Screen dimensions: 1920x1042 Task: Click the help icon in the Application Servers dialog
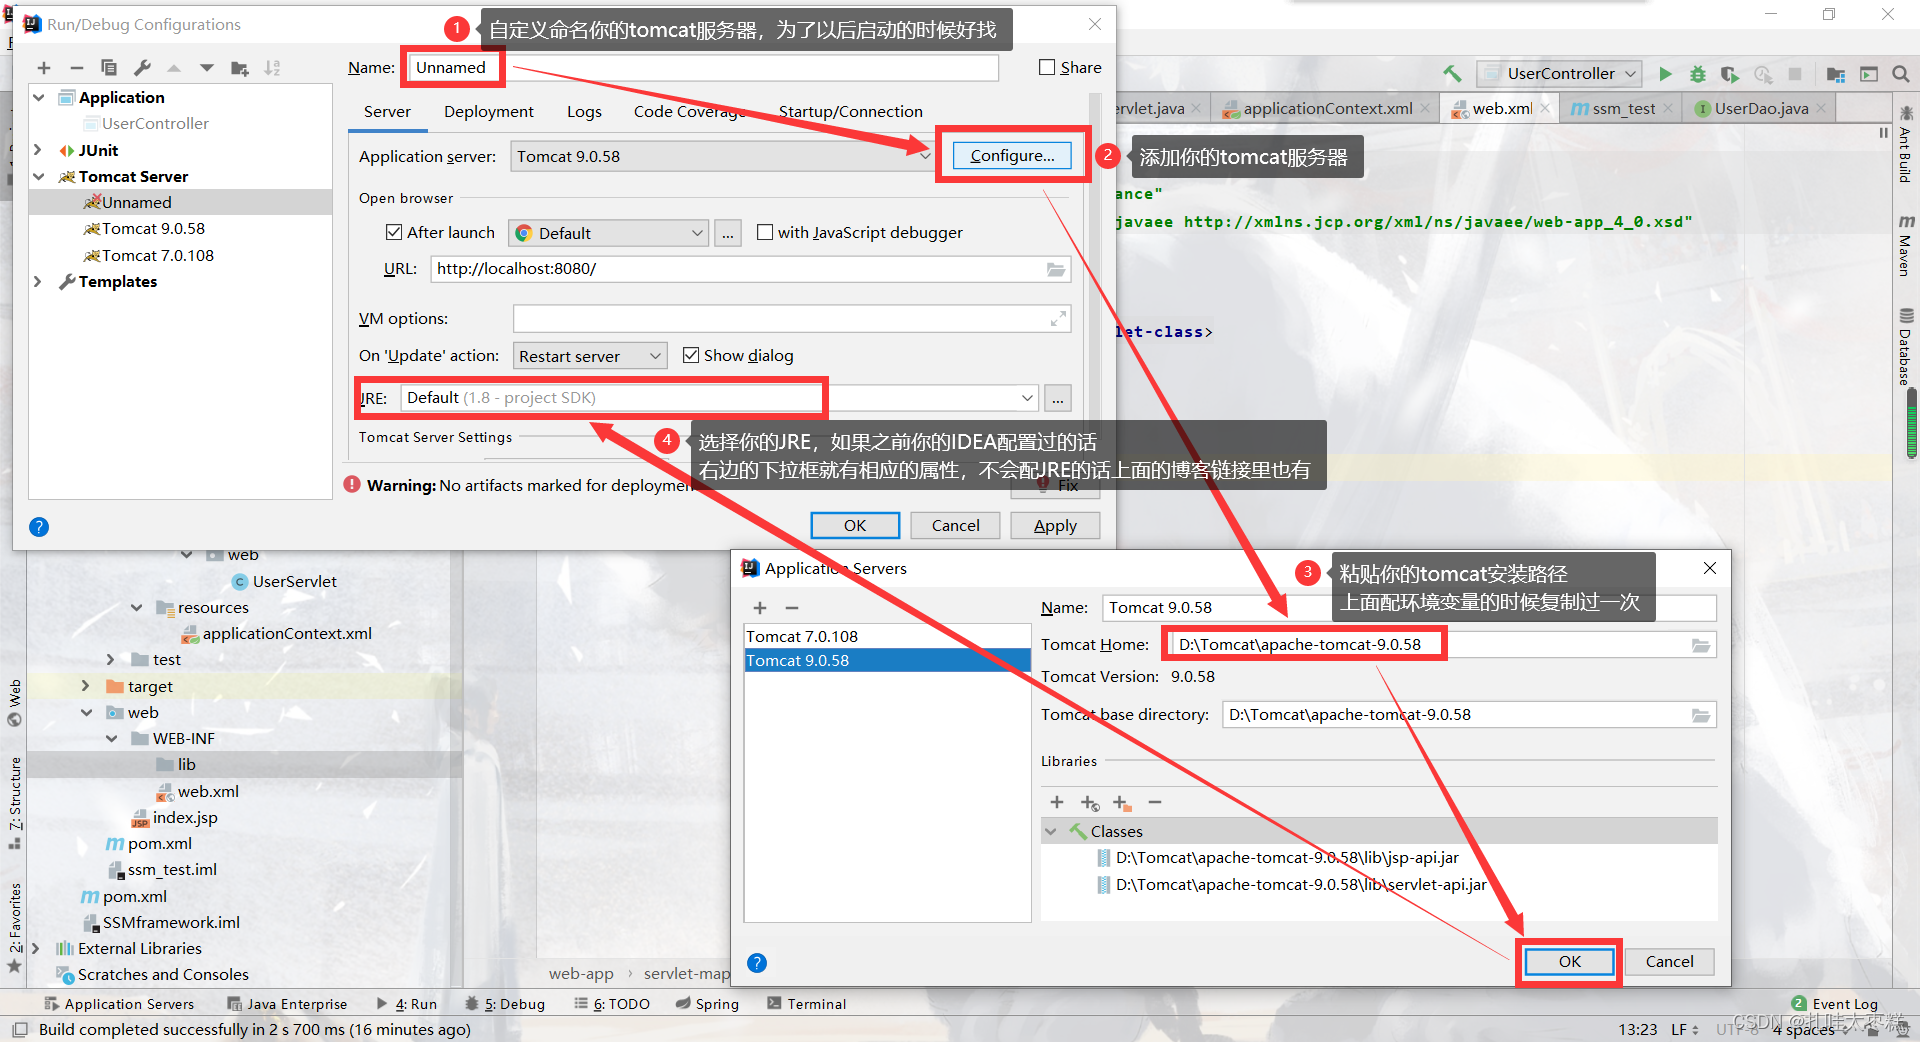click(757, 963)
